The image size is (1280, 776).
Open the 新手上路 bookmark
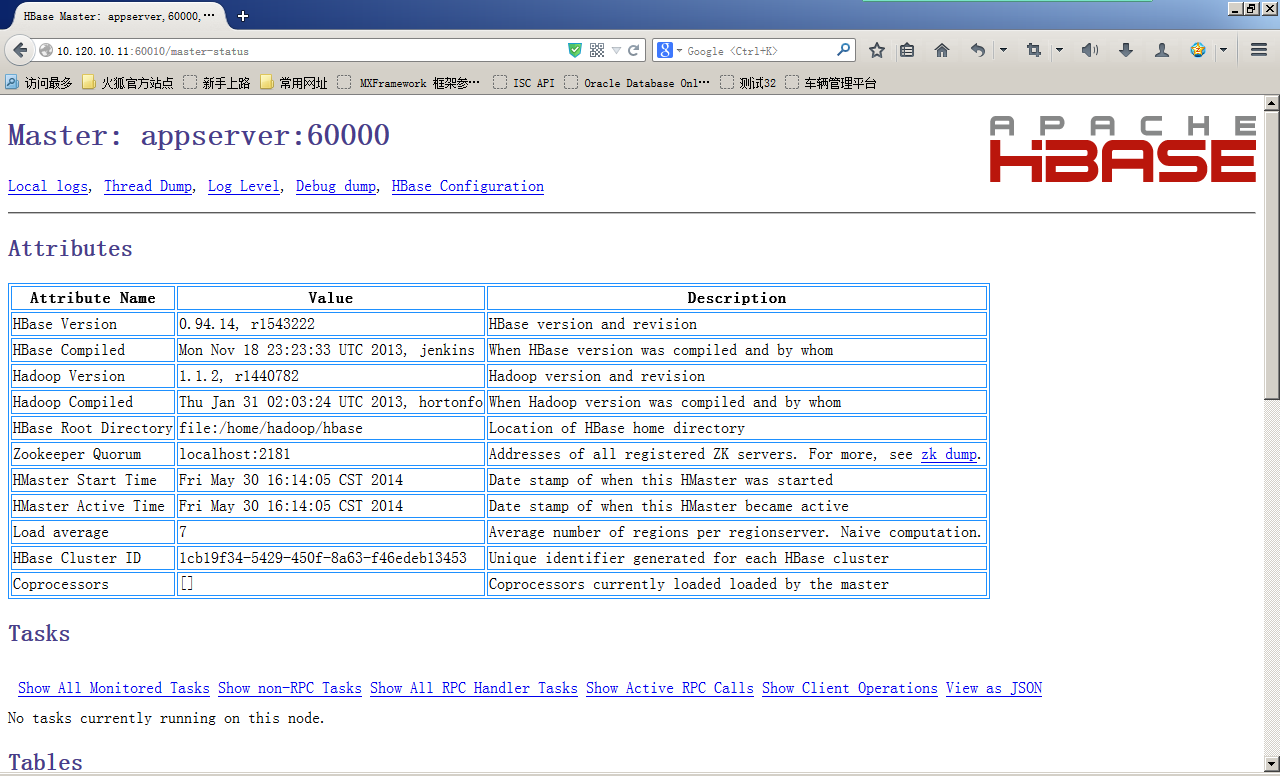tap(217, 83)
